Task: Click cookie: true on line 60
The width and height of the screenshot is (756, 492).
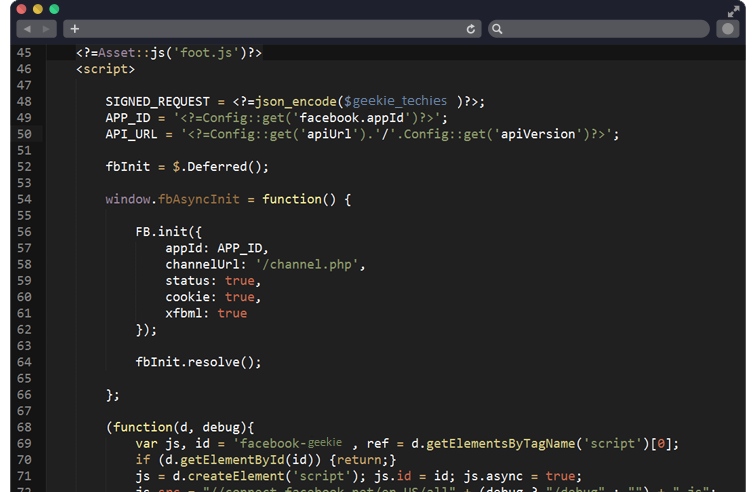Action: (213, 297)
